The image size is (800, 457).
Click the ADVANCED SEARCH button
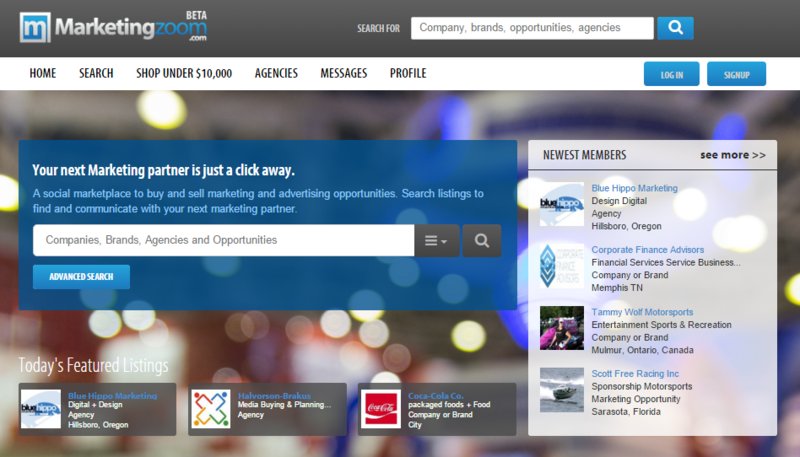pyautogui.click(x=81, y=277)
